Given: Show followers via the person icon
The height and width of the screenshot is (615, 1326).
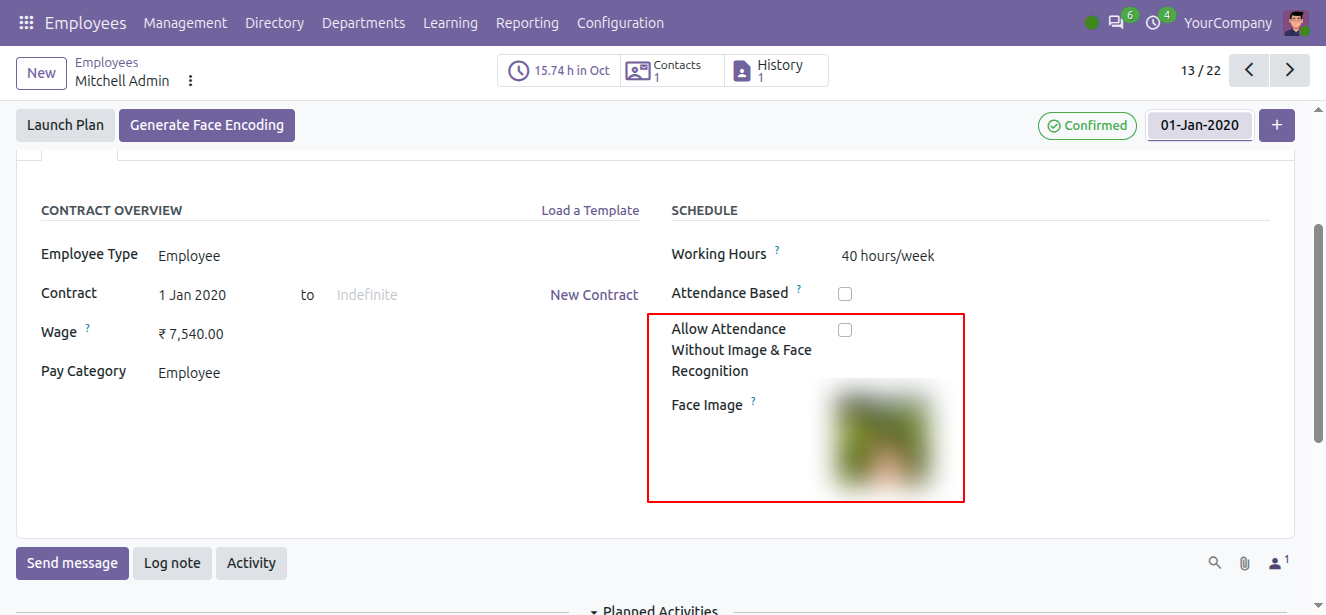Looking at the screenshot, I should click(1278, 563).
